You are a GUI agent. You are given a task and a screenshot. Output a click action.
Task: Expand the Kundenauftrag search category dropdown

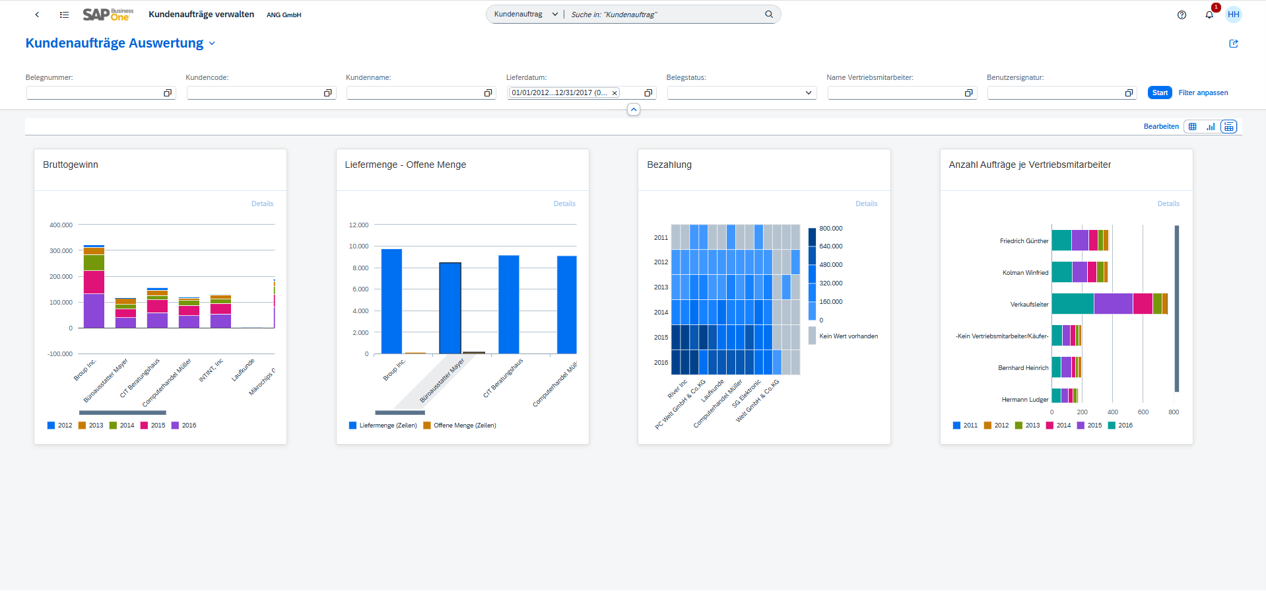coord(526,15)
